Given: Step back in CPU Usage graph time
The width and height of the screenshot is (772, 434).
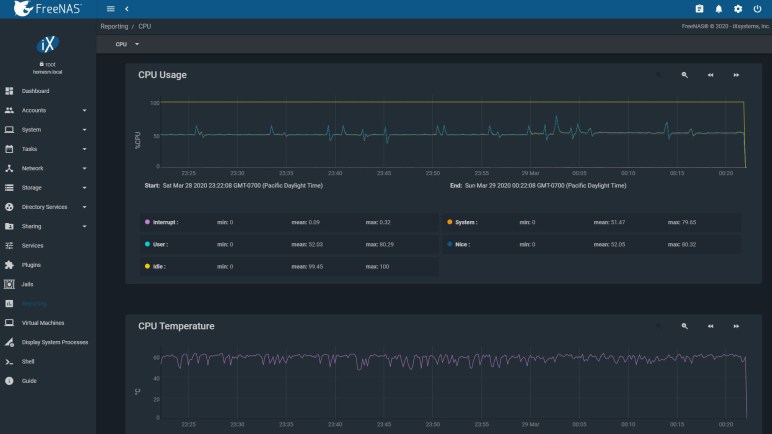Looking at the screenshot, I should click(711, 75).
